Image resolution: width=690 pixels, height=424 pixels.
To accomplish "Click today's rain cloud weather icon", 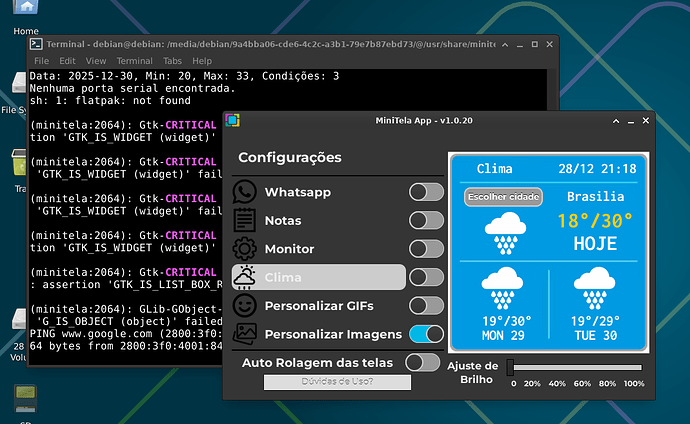I will click(x=506, y=236).
